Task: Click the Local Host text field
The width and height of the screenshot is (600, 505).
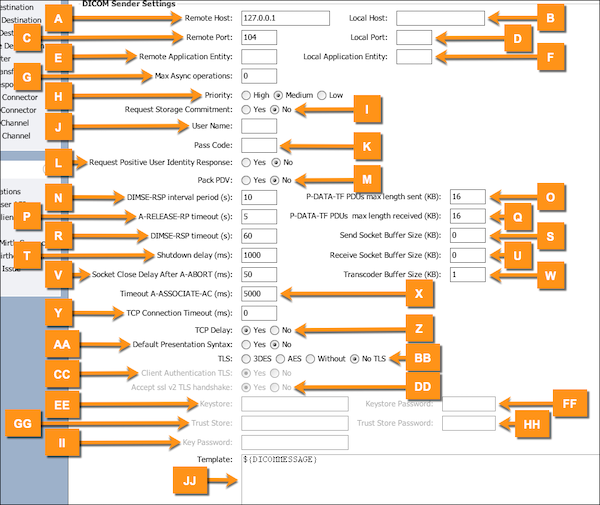Action: 439,18
